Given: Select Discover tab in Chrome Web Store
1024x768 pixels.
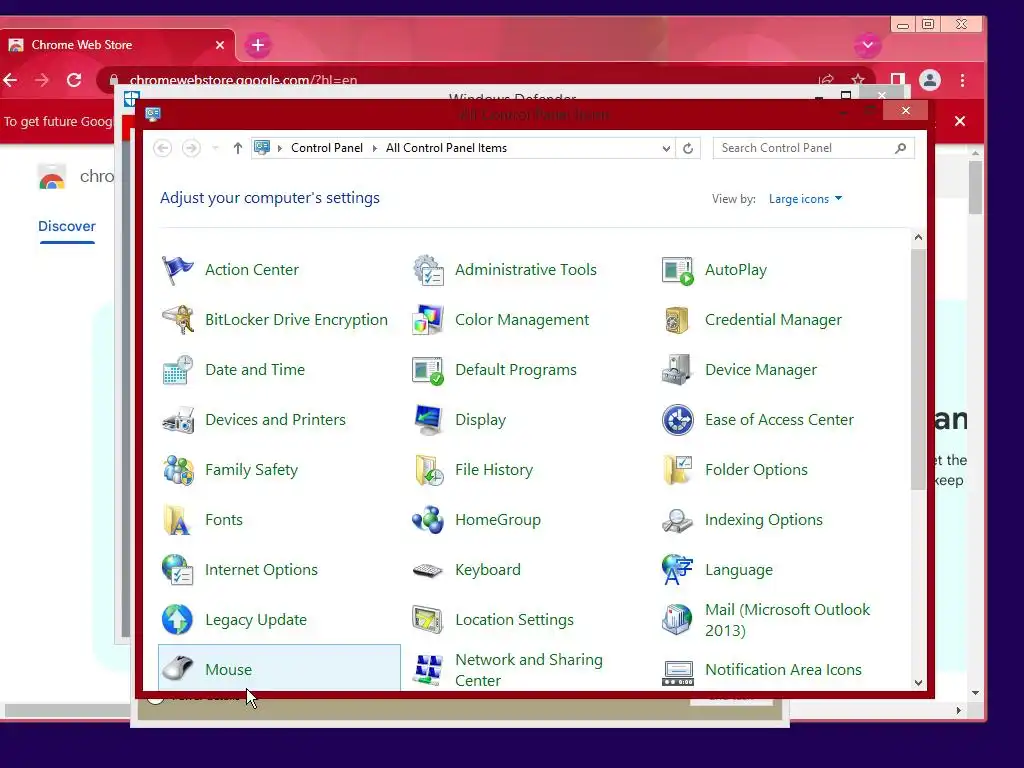Looking at the screenshot, I should pyautogui.click(x=67, y=227).
